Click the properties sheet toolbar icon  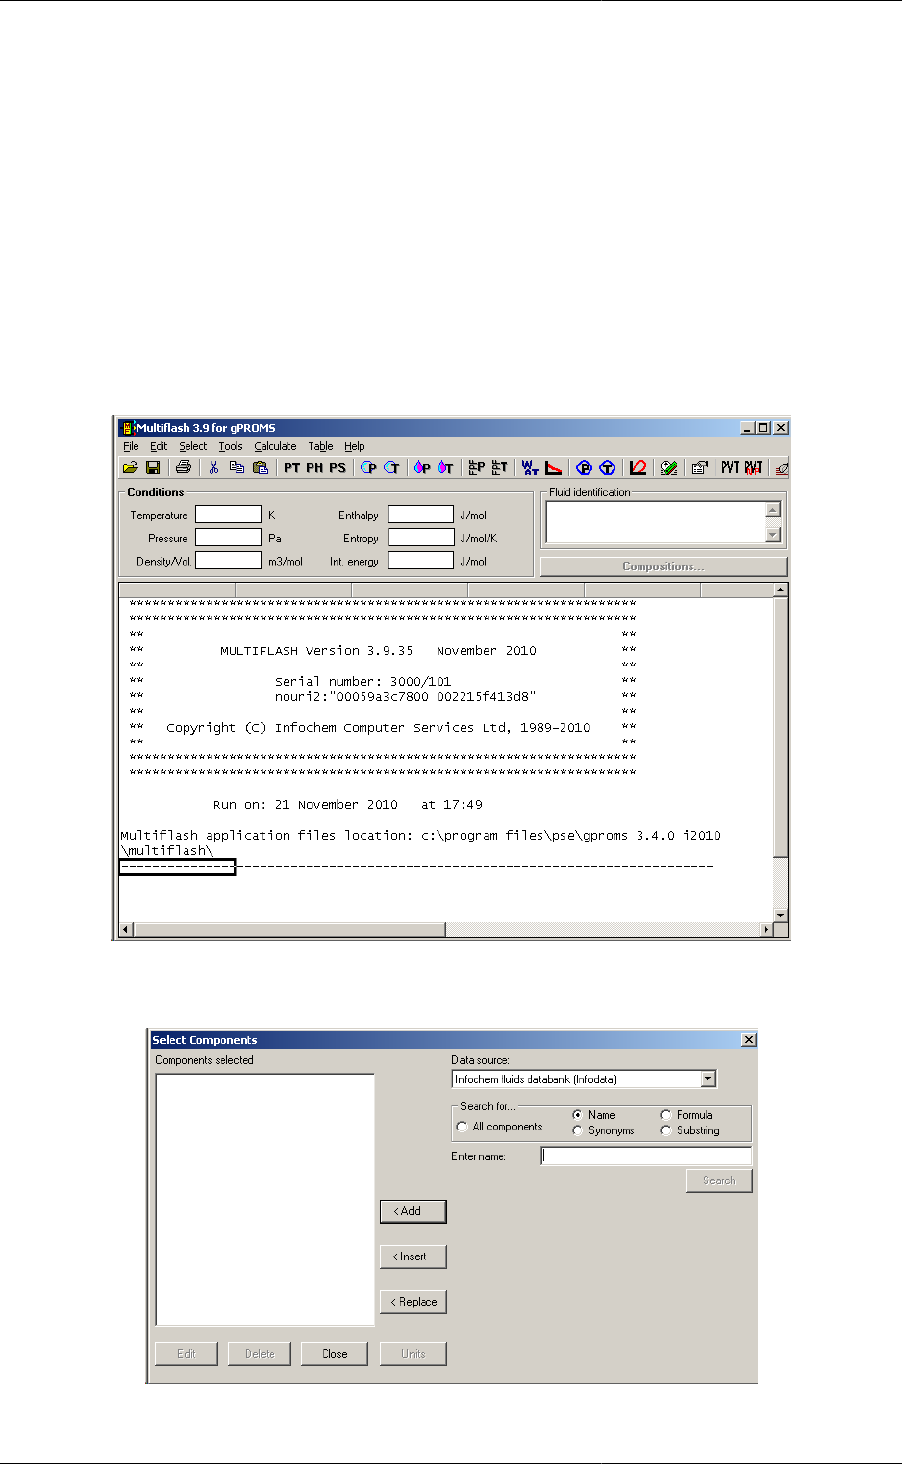[699, 467]
